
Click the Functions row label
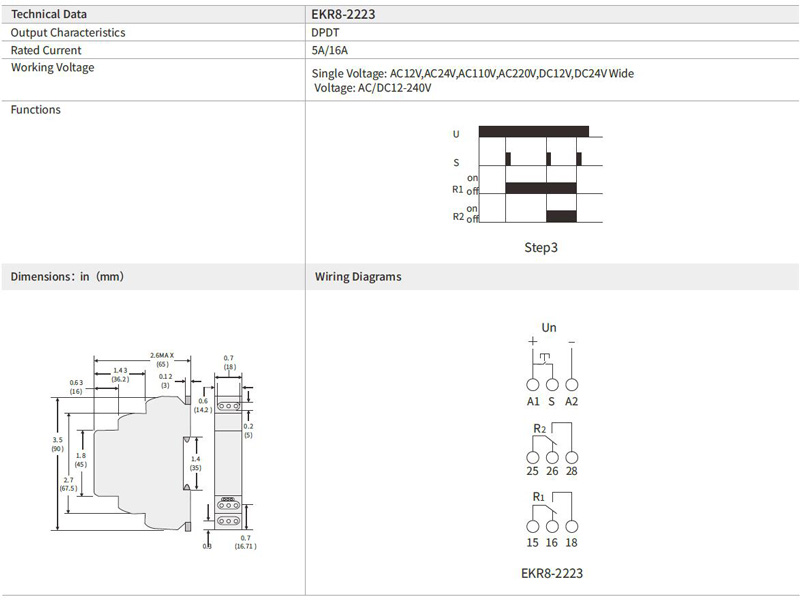click(x=35, y=110)
